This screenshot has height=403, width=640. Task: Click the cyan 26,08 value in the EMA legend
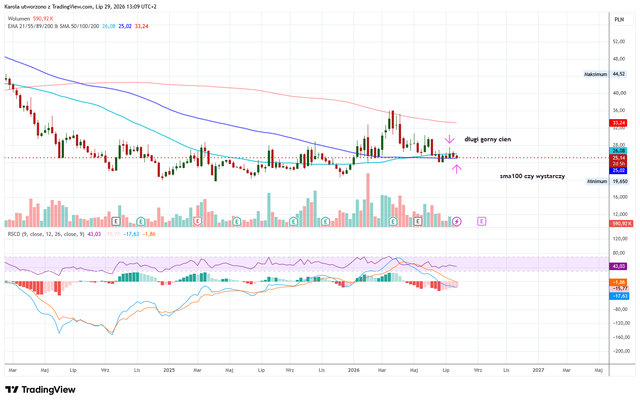tap(109, 26)
